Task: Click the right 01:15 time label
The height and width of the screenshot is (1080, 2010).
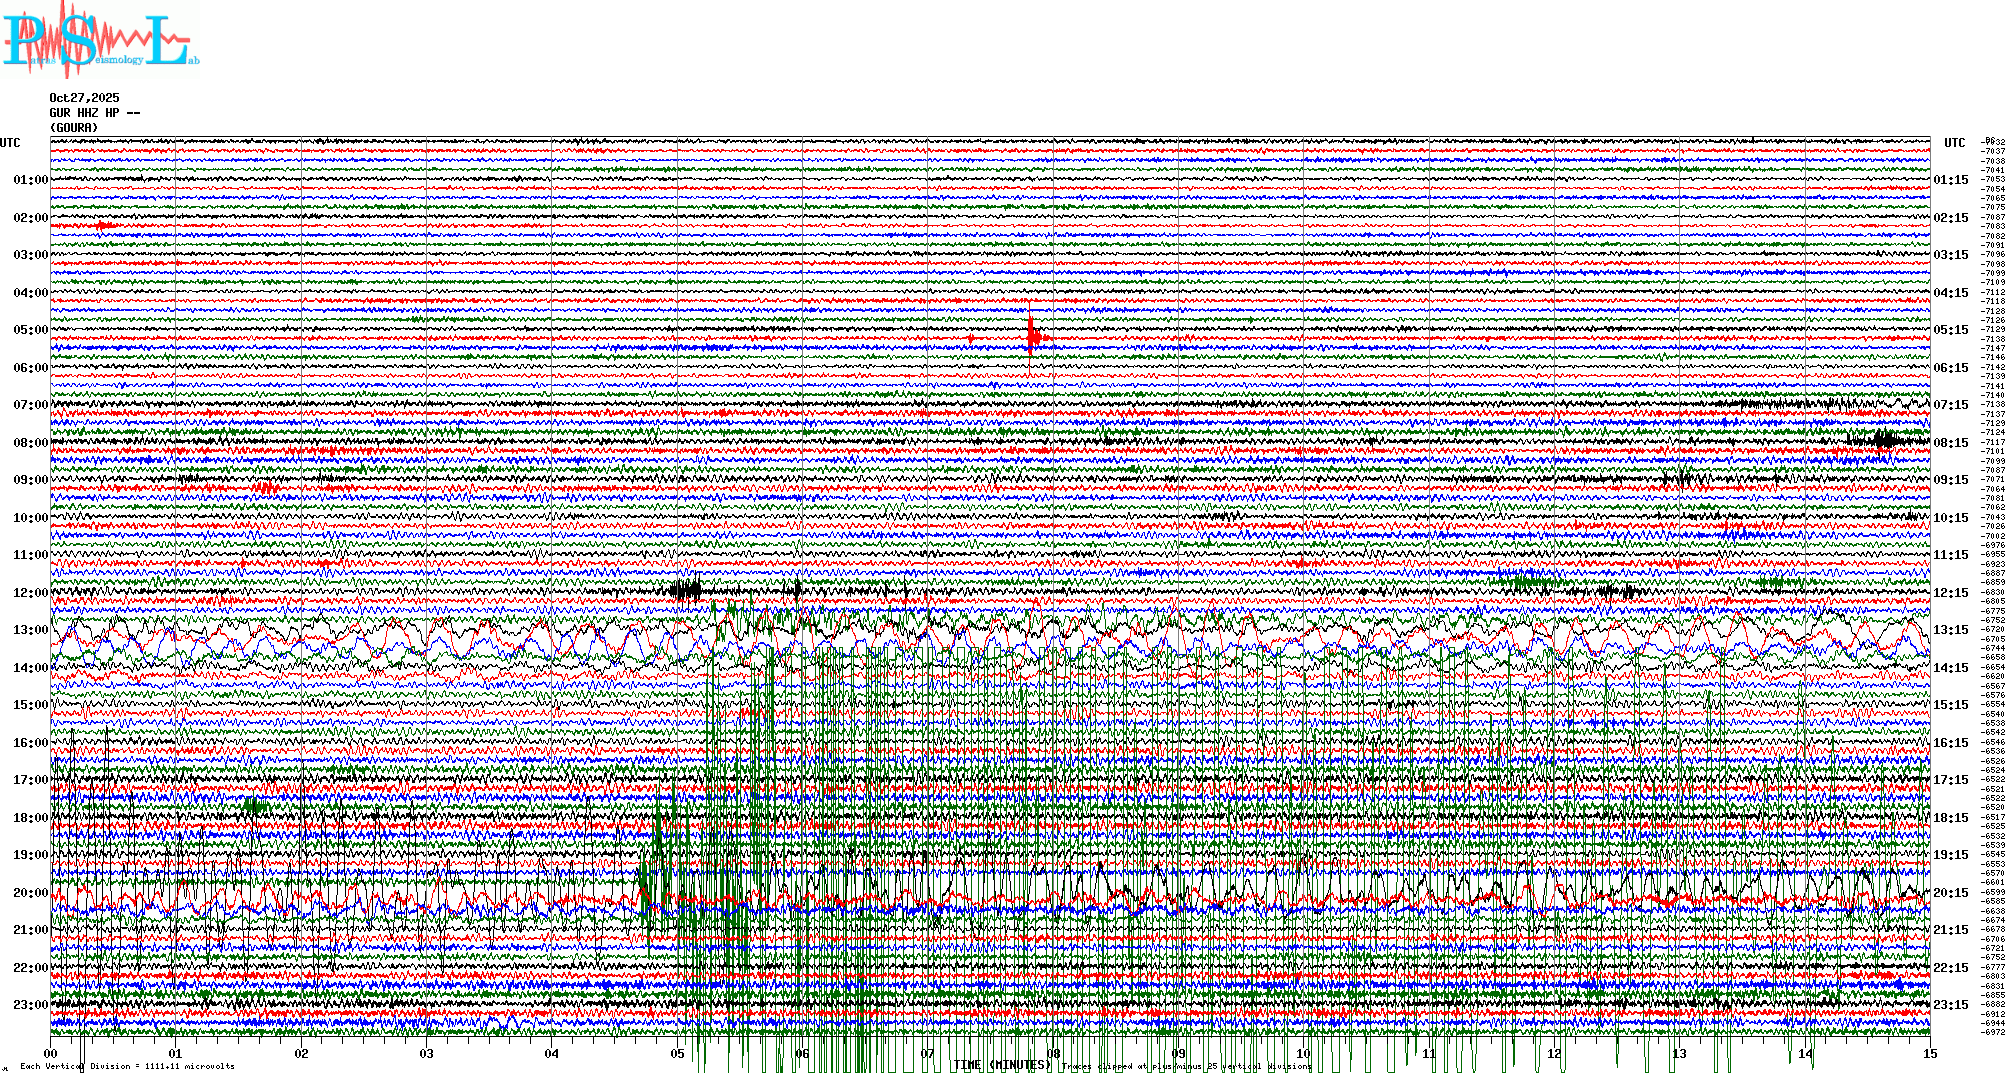Action: coord(1950,180)
